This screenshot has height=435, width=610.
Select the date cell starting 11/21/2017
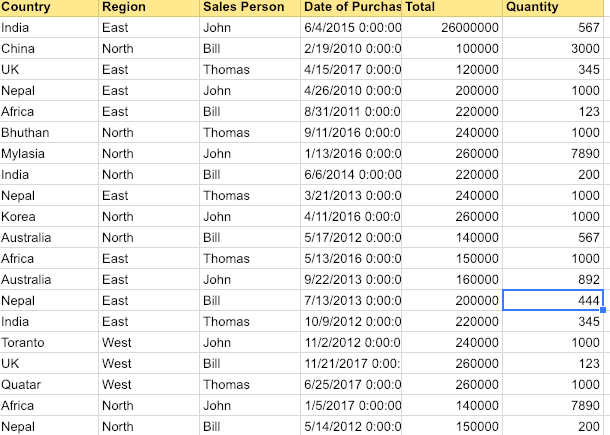(351, 364)
